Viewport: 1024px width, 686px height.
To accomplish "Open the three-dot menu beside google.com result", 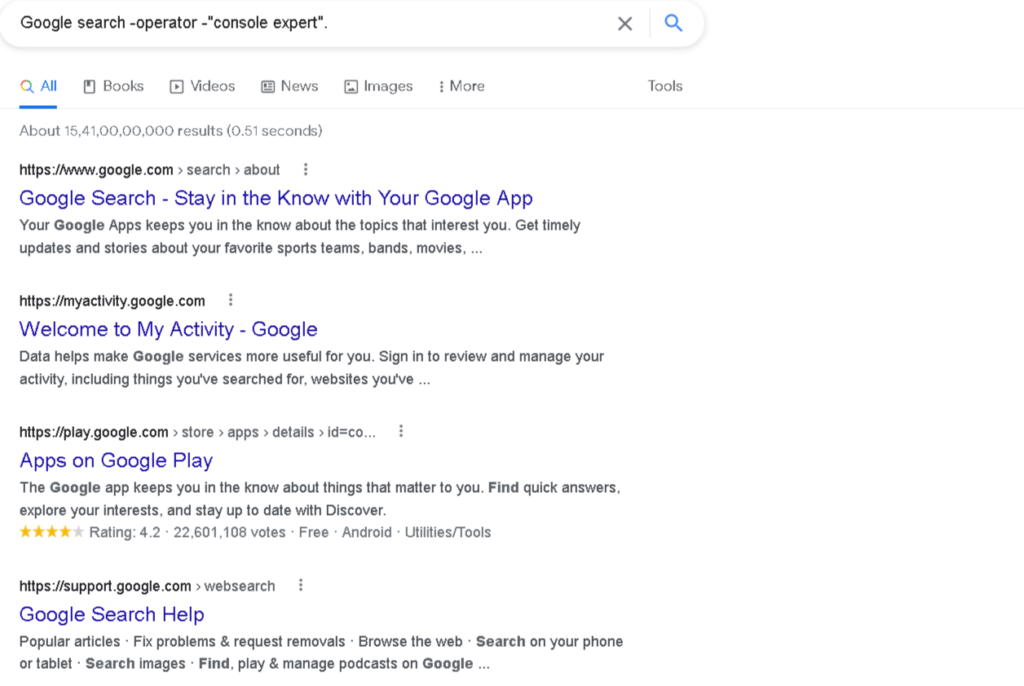I will click(305, 169).
